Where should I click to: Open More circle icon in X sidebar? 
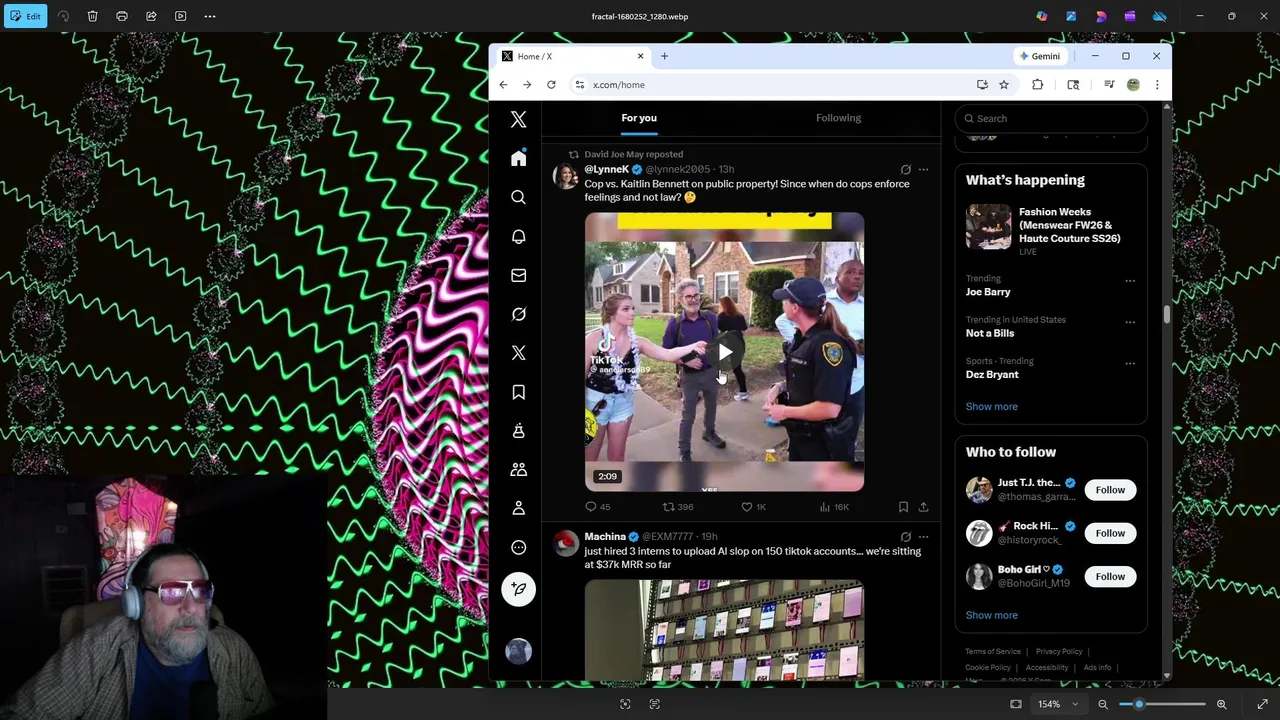tap(518, 547)
